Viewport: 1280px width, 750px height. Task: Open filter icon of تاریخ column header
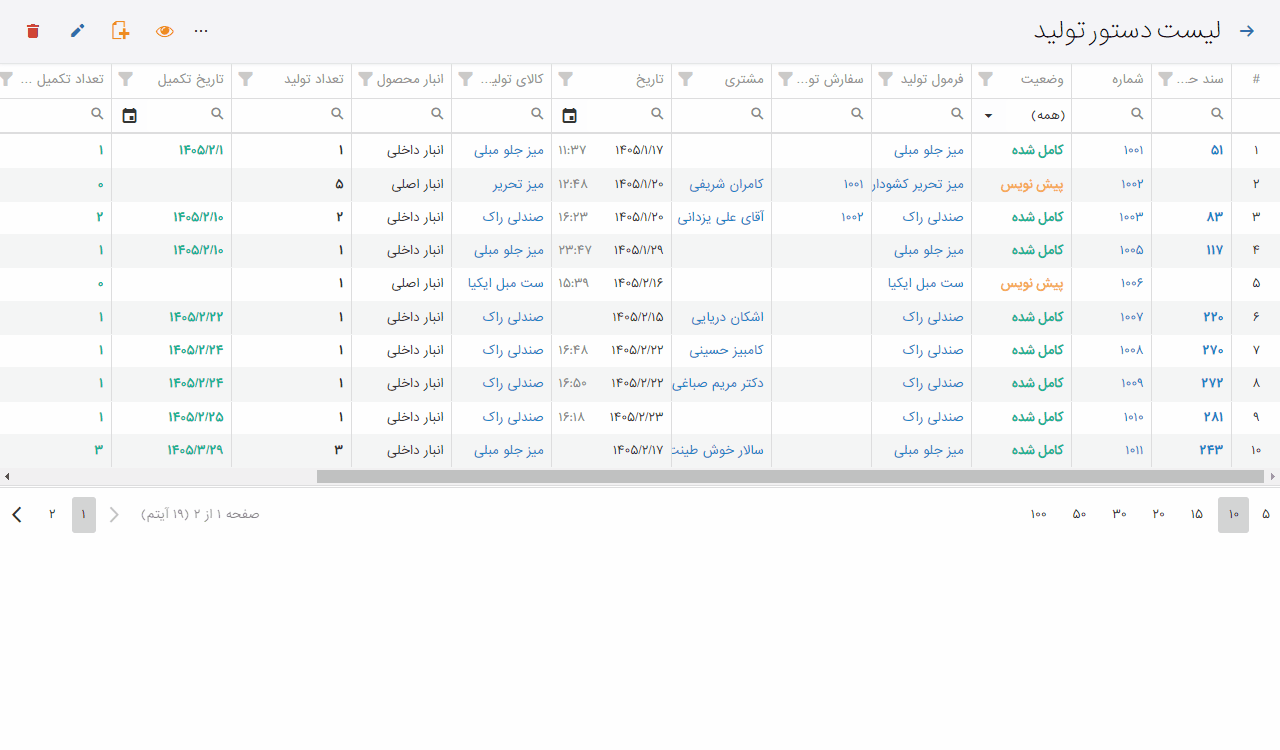coord(565,79)
